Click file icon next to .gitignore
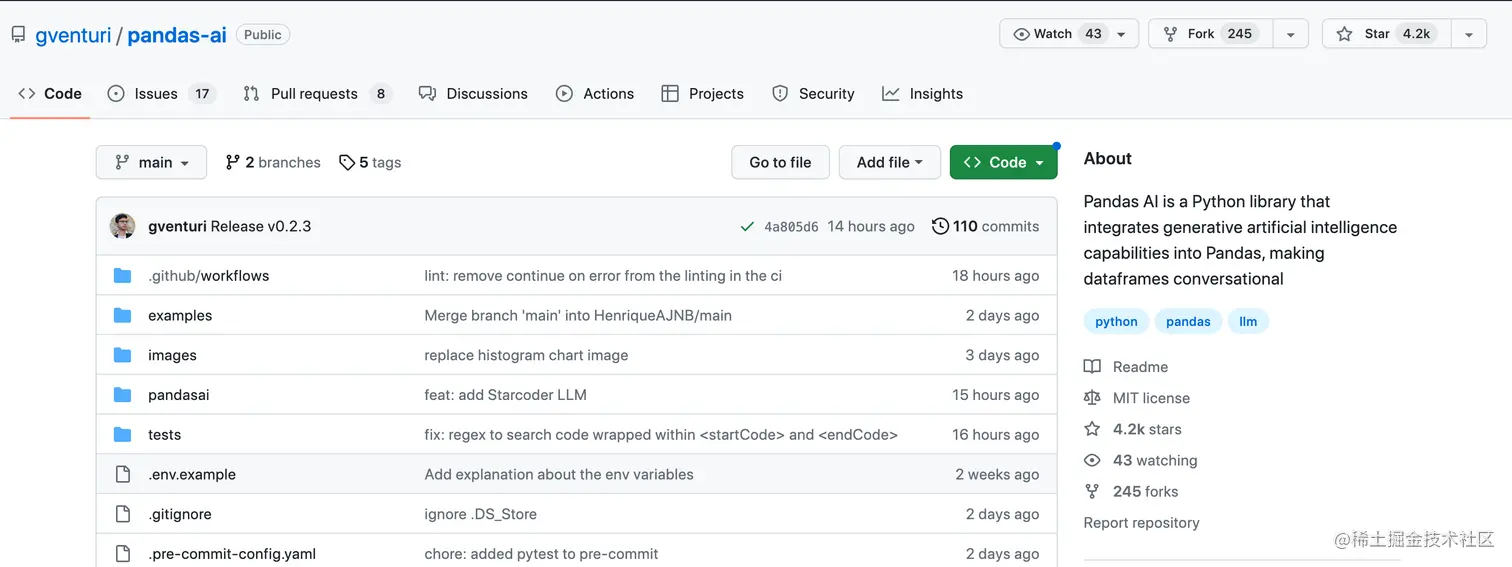This screenshot has height=567, width=1512. [x=122, y=515]
